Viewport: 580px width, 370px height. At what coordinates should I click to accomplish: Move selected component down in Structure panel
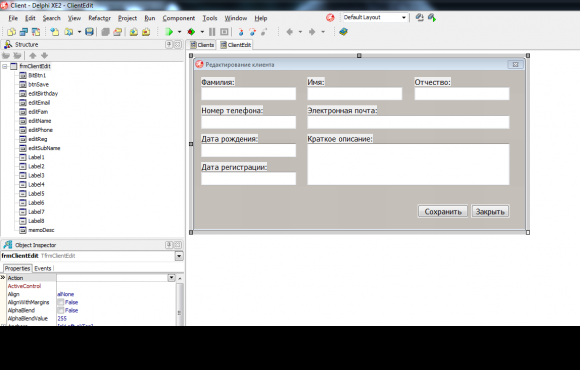(x=44, y=56)
